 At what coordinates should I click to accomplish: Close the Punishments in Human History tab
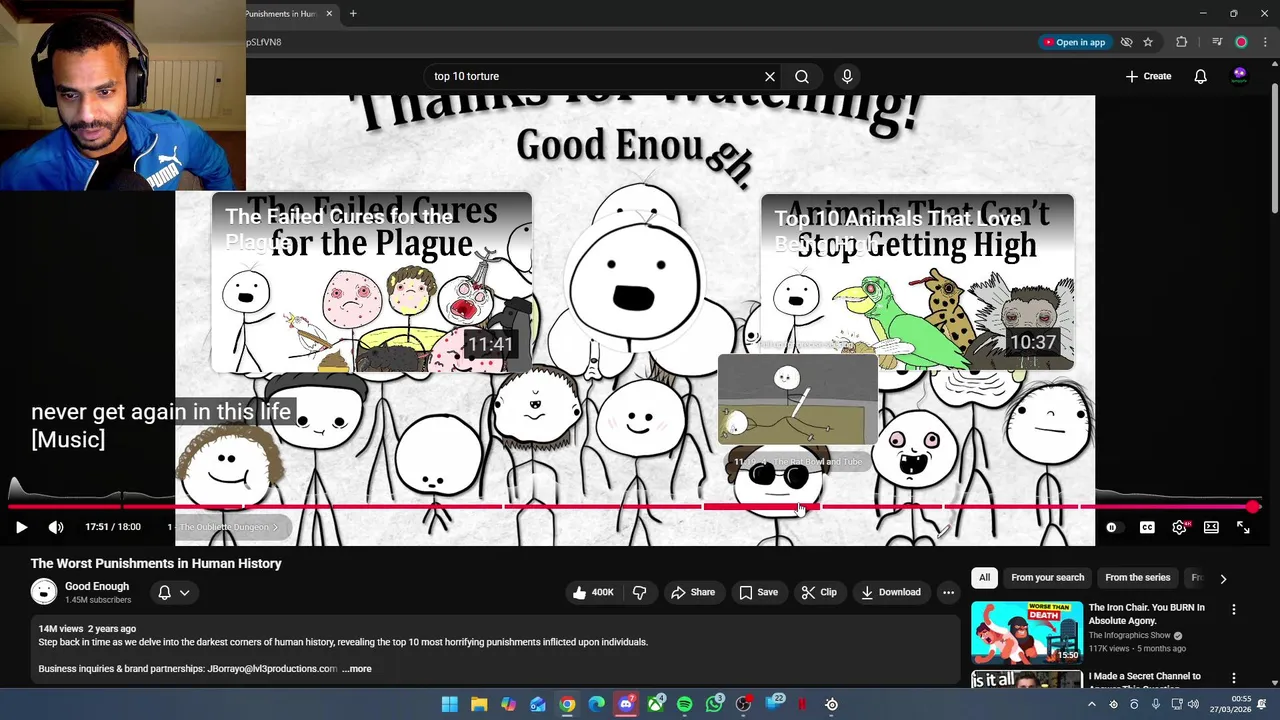329,14
